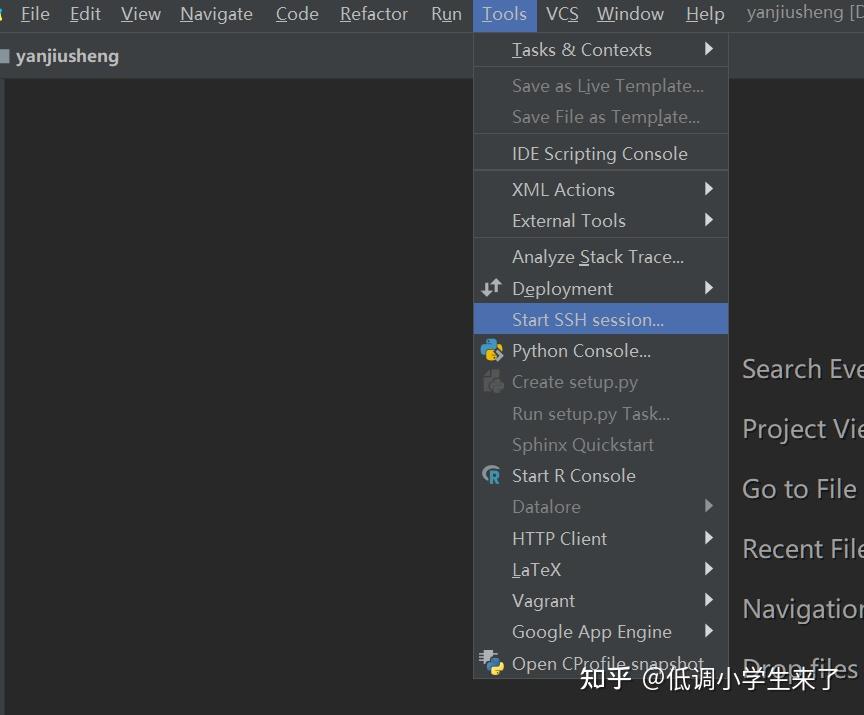Close the highlighted Tools menu
864x715 pixels.
tap(504, 14)
